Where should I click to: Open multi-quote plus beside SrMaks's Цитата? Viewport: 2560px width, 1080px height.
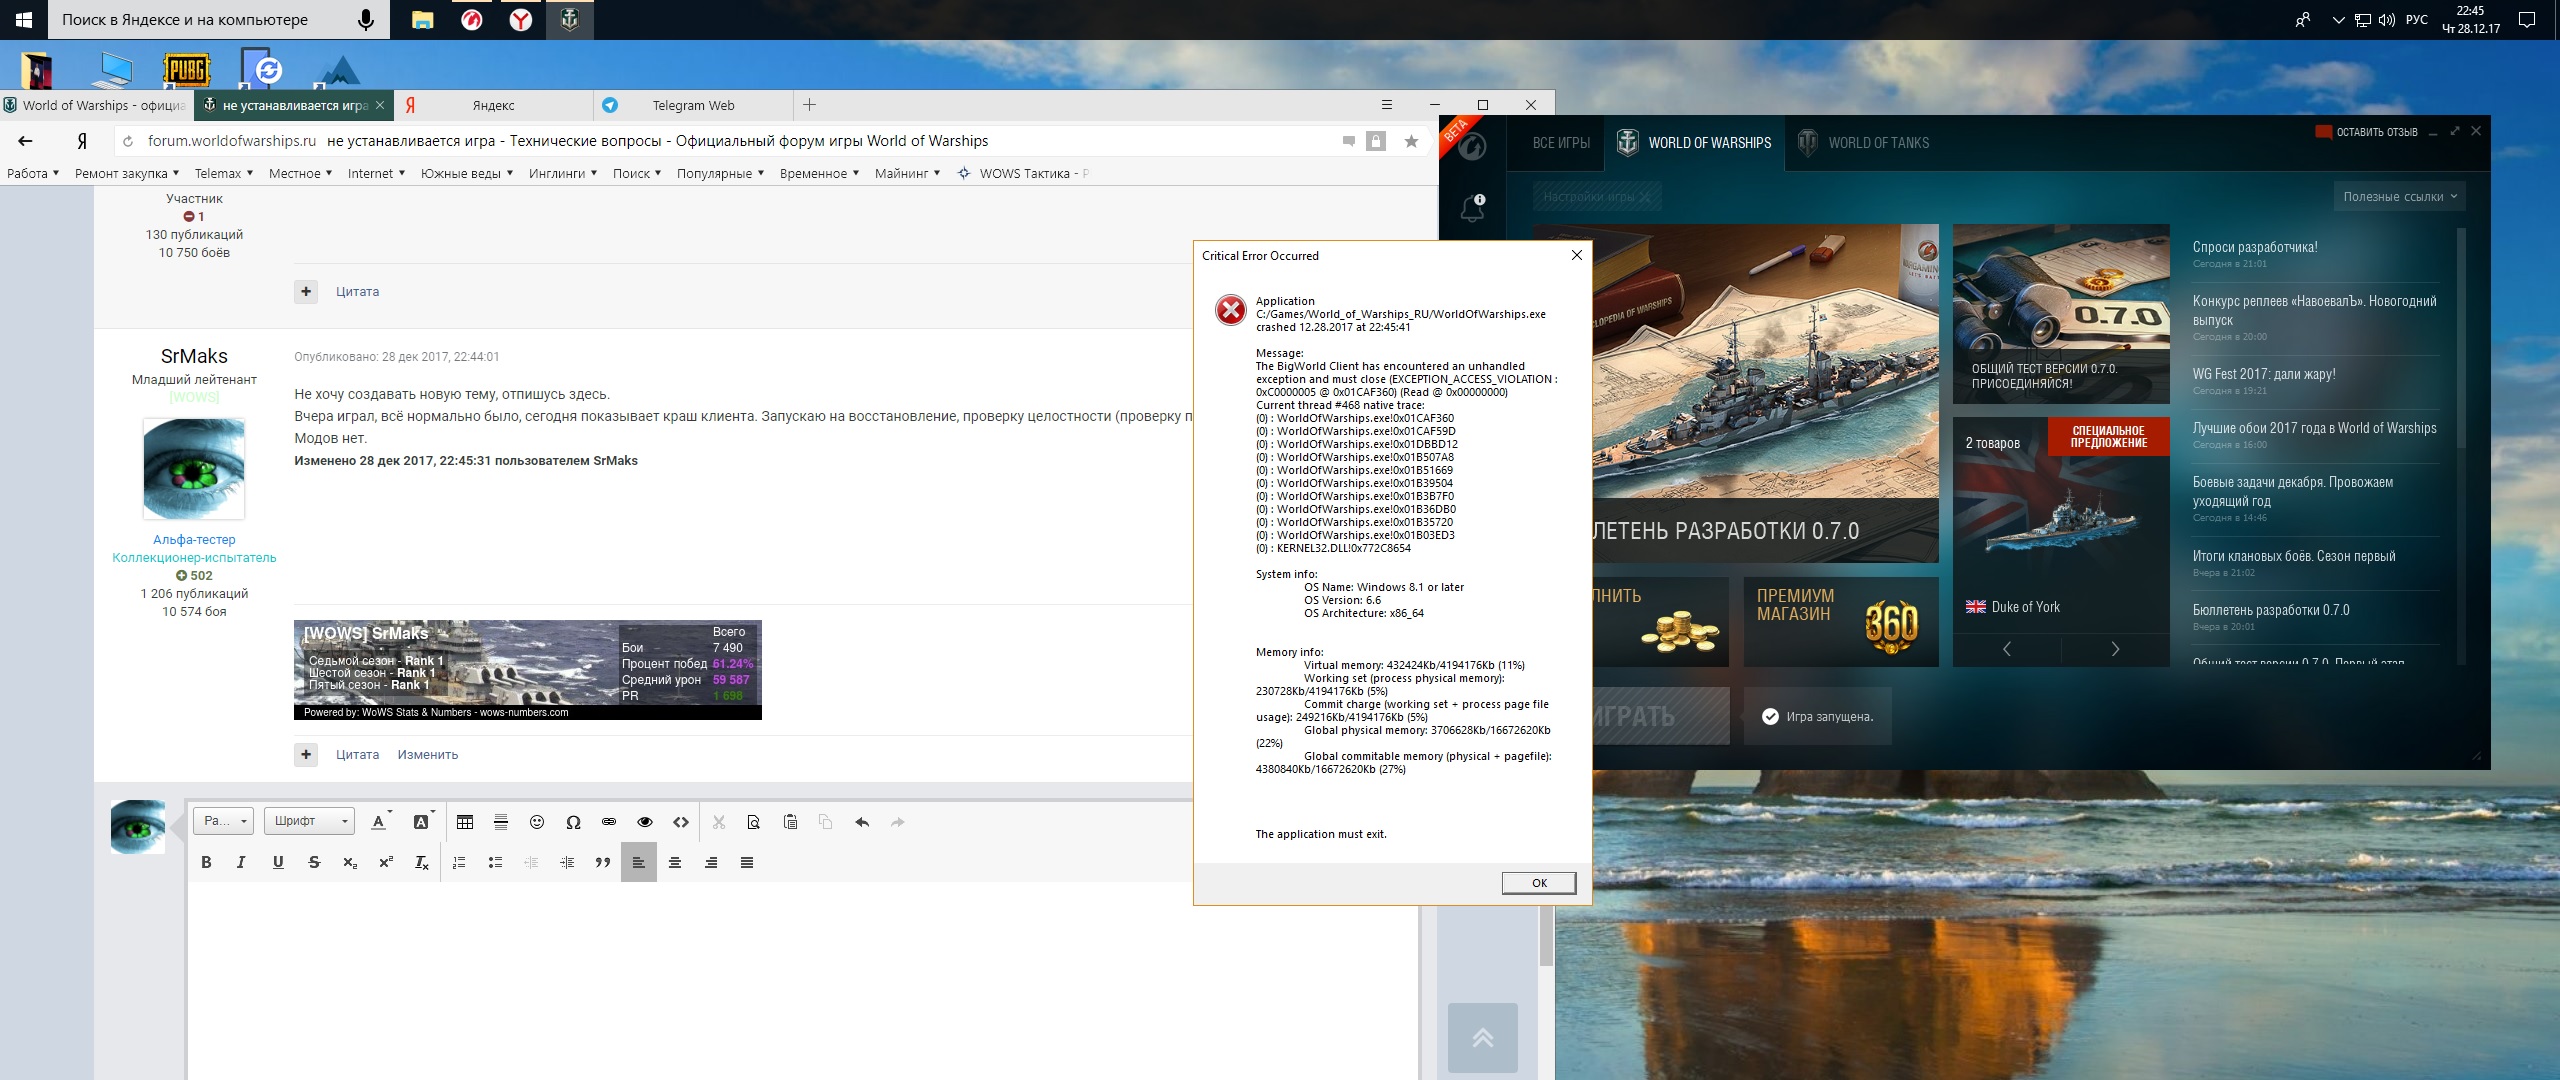coord(306,755)
